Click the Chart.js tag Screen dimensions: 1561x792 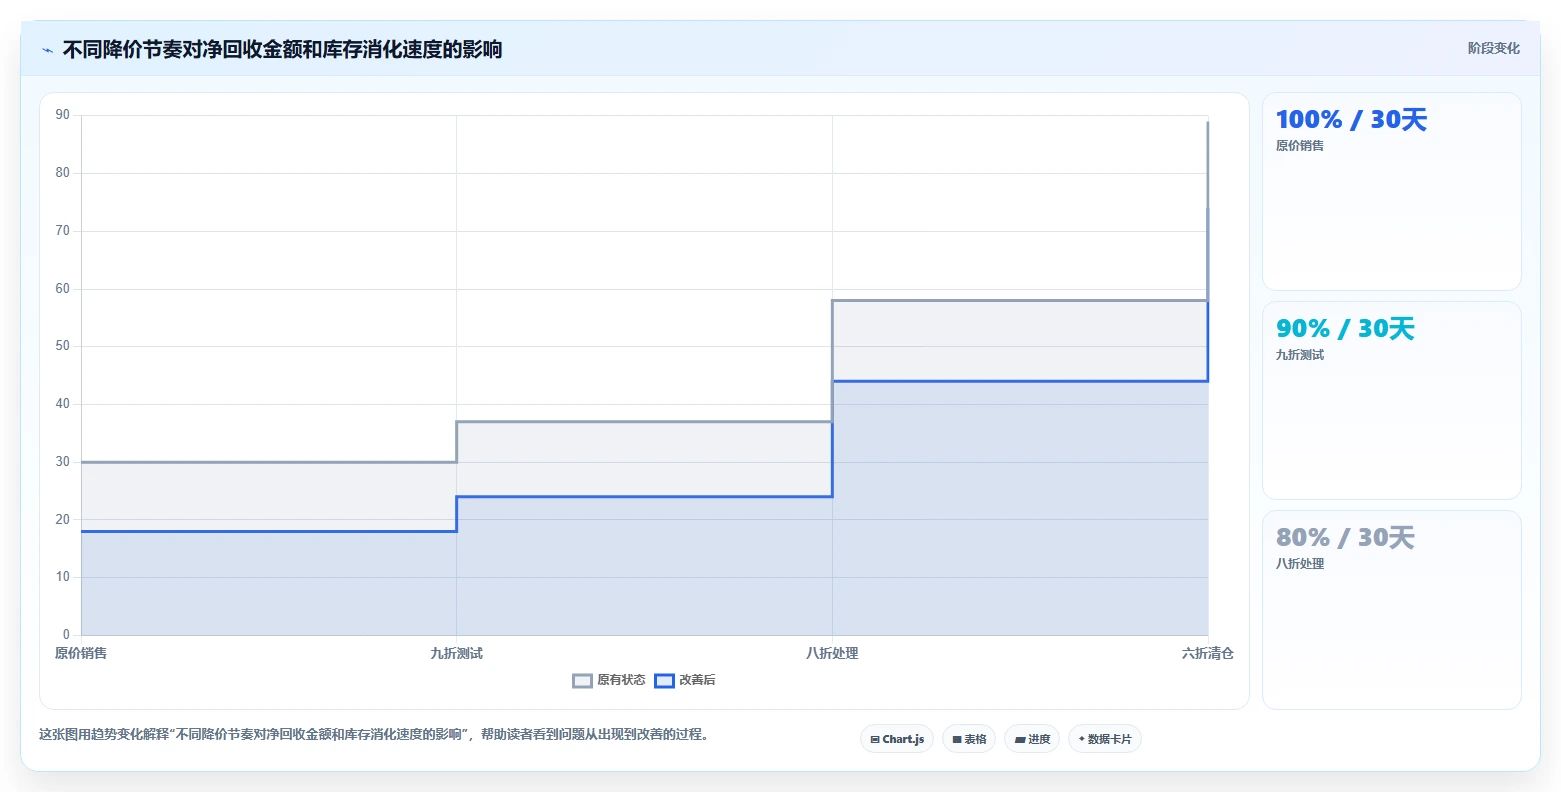coord(897,739)
